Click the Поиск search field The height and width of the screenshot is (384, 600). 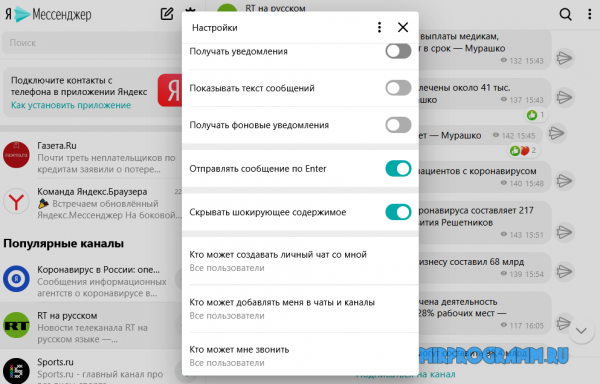click(x=92, y=42)
